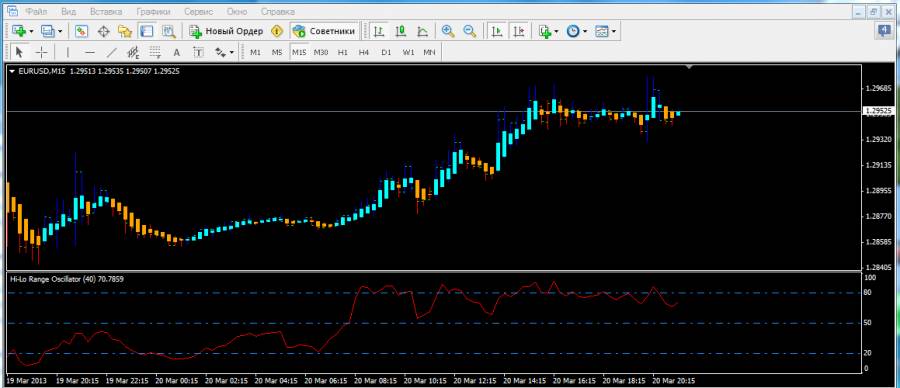The image size is (900, 388).
Task: Zoom in the chart with magnifier plus
Action: (448, 31)
